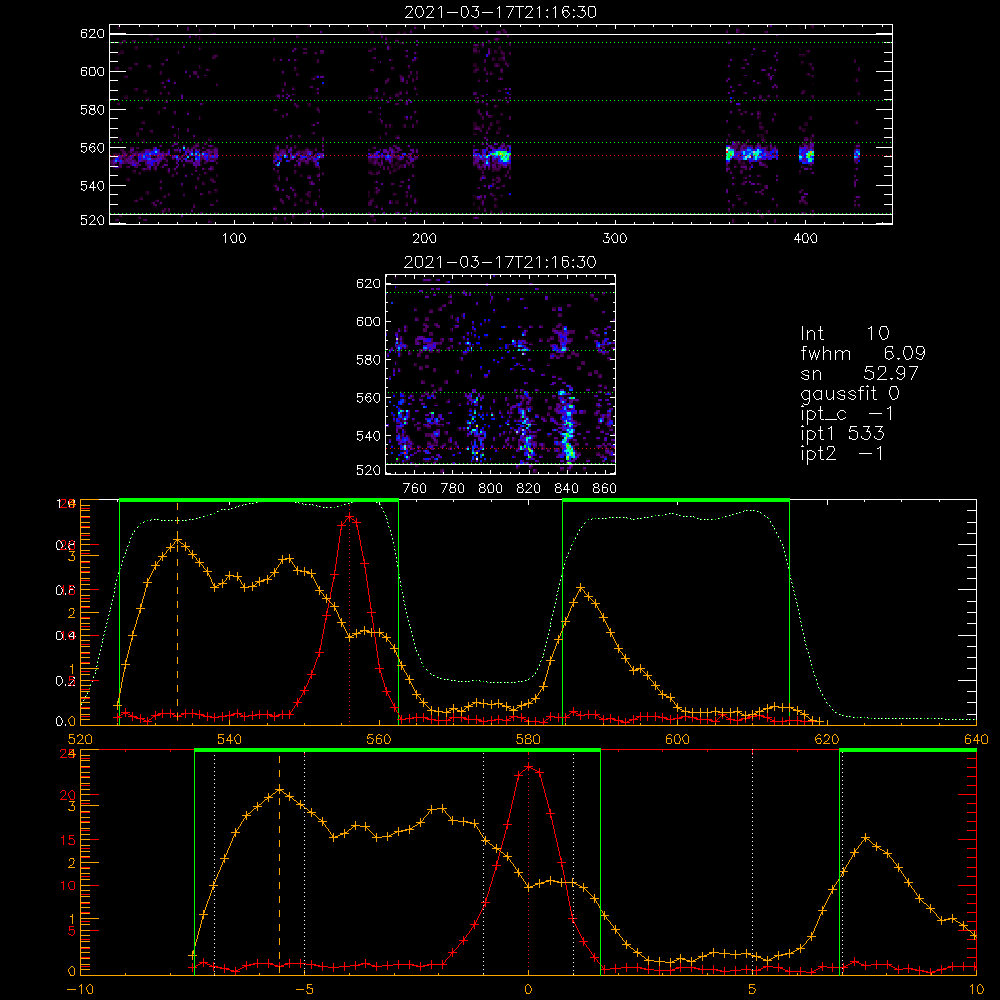The width and height of the screenshot is (1000, 1000).
Task: Click the orange dashed vertical line in the bottom plot
Action: tap(279, 864)
